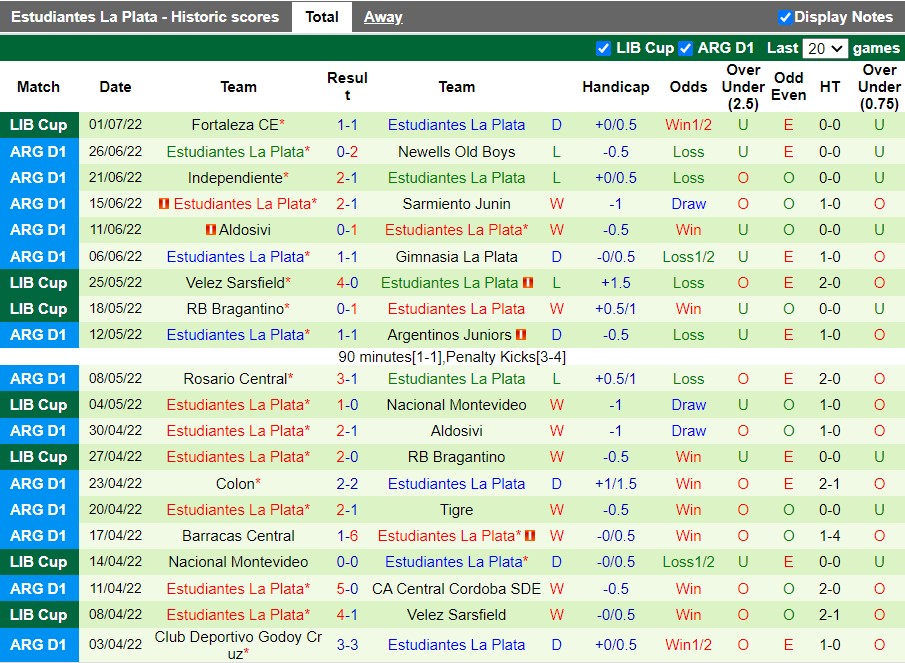The image size is (905, 663).
Task: Click the date 08/04/22
Action: pos(115,615)
